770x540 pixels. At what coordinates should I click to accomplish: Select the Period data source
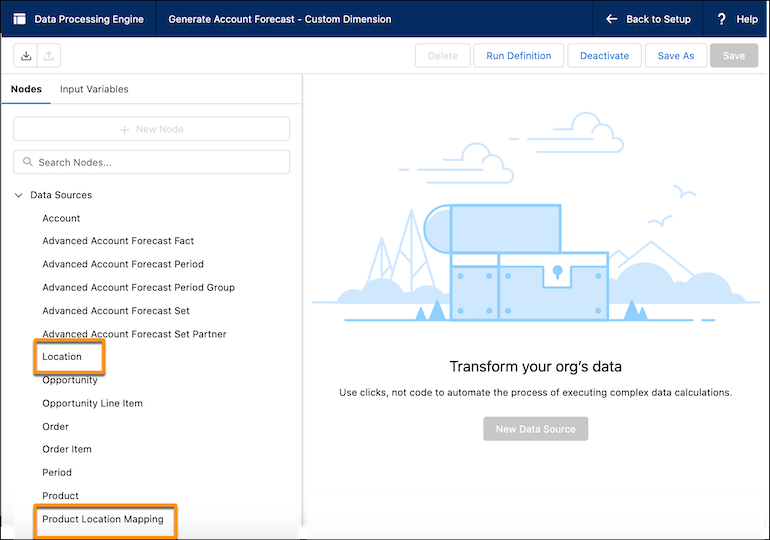[x=57, y=472]
